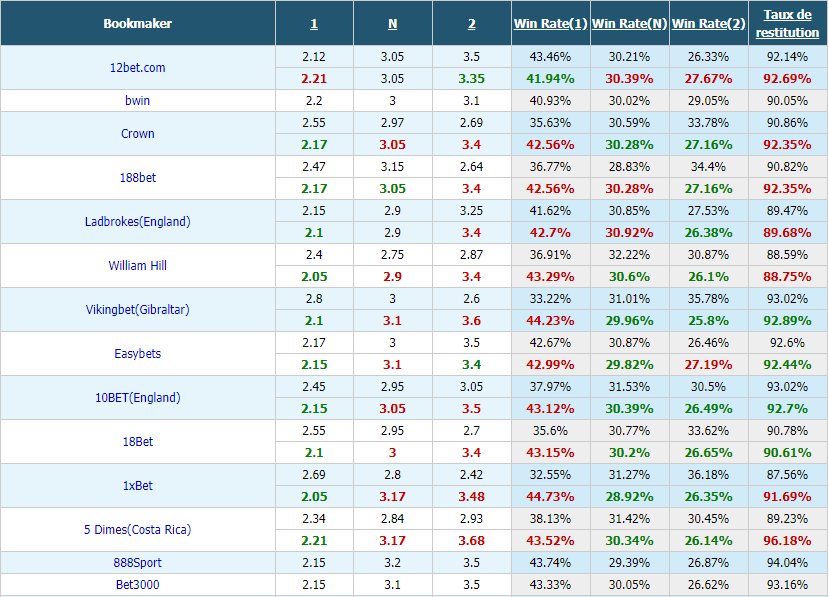Select Vikingbet opening odds 2.8

[x=314, y=299]
